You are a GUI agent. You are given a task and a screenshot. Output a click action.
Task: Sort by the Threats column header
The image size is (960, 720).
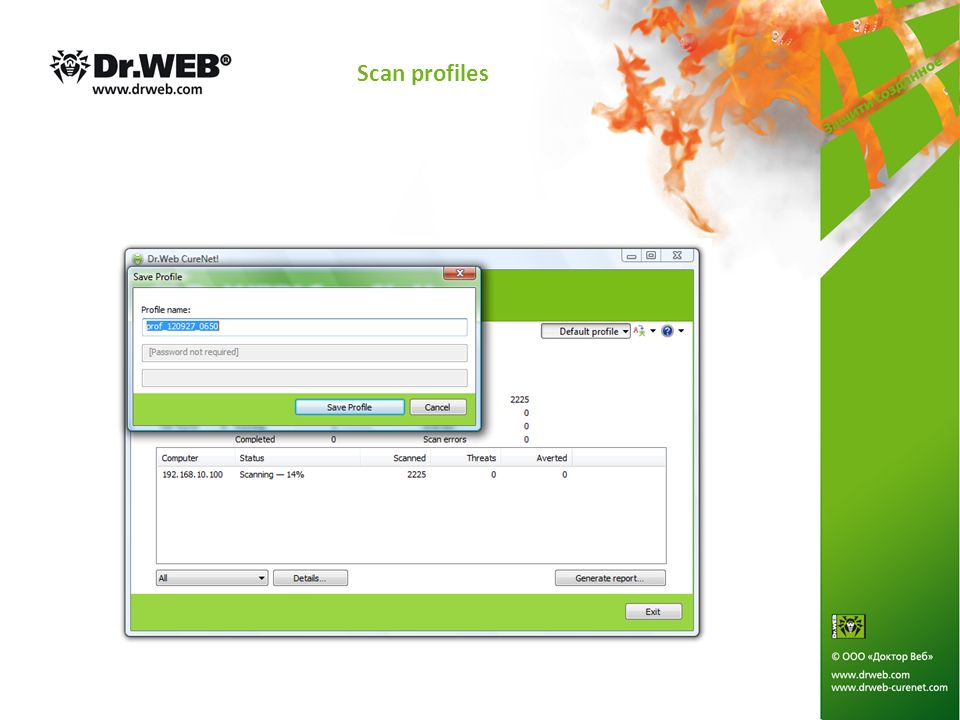coord(466,458)
